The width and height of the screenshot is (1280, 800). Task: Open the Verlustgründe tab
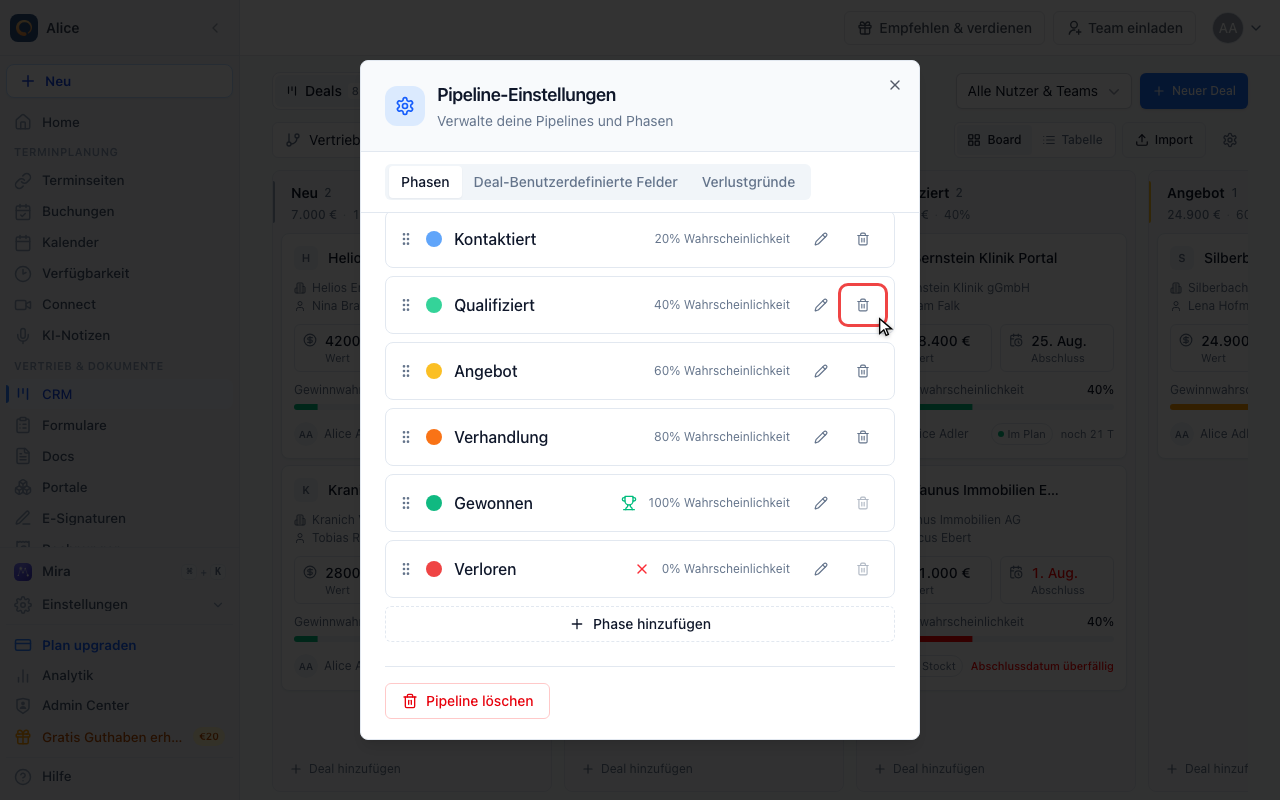click(748, 182)
